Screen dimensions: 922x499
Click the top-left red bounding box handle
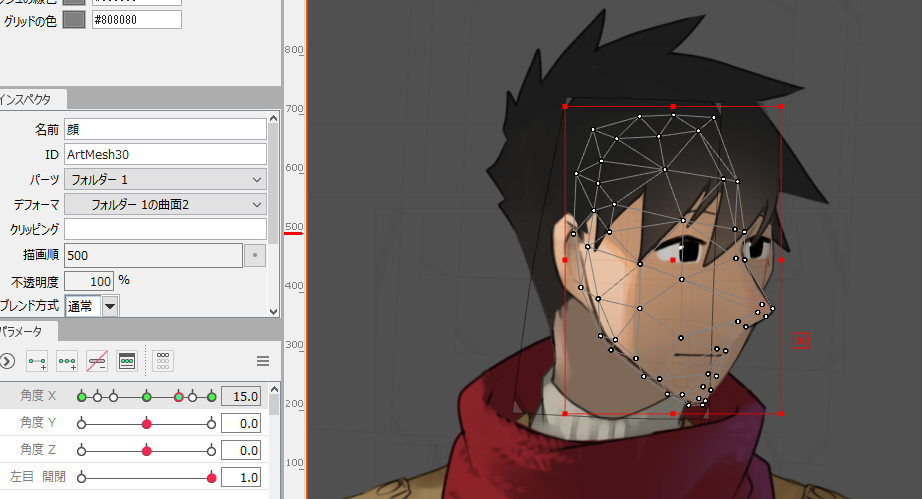[565, 107]
